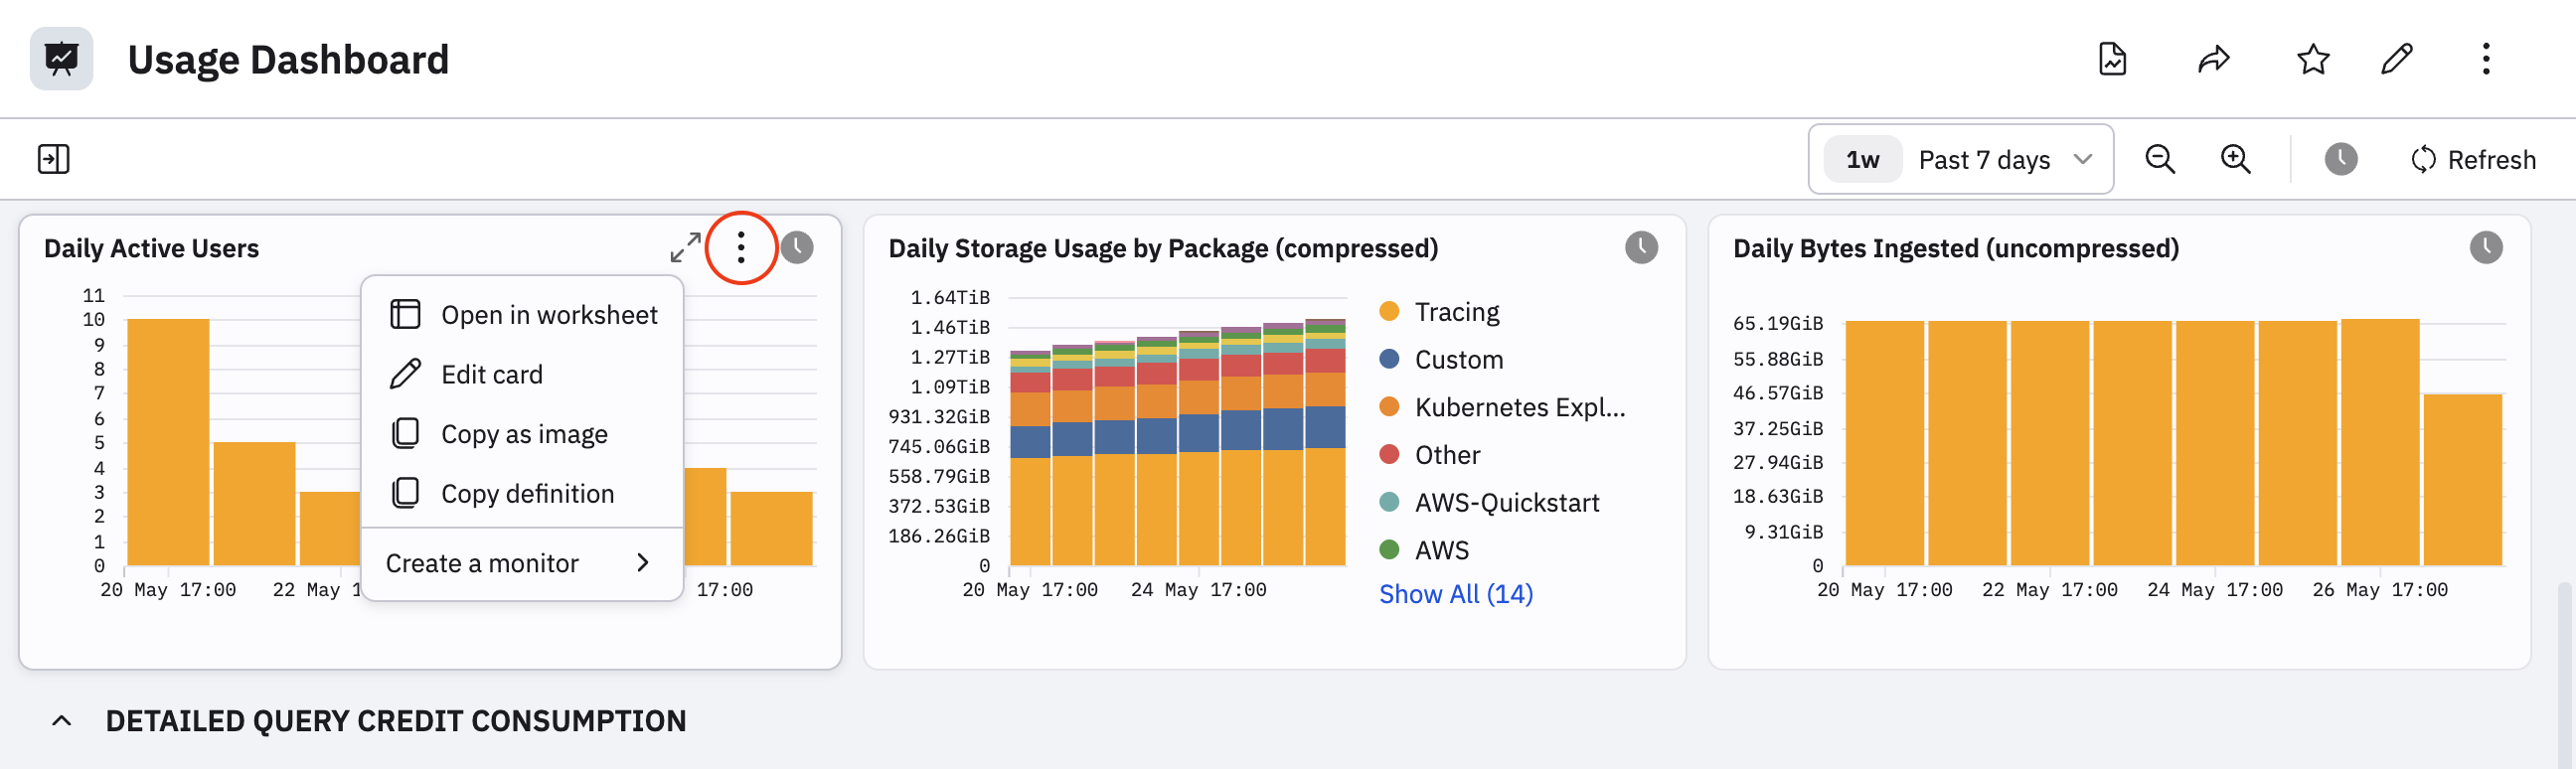
Task: Toggle the left sidebar panel
Action: point(53,159)
